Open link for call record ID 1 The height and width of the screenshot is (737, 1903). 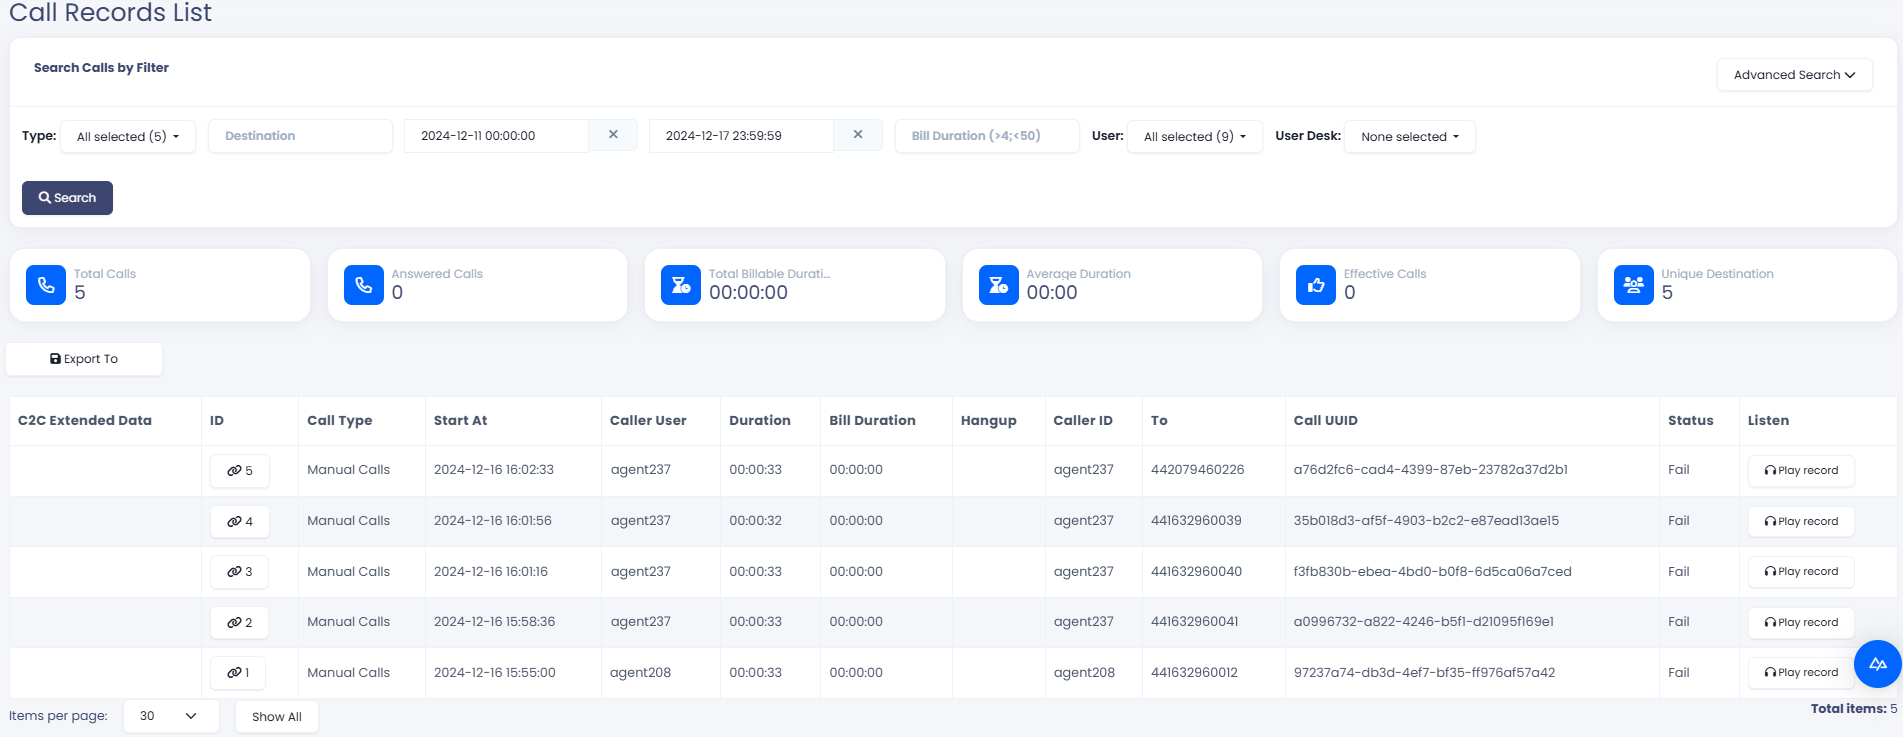click(238, 673)
